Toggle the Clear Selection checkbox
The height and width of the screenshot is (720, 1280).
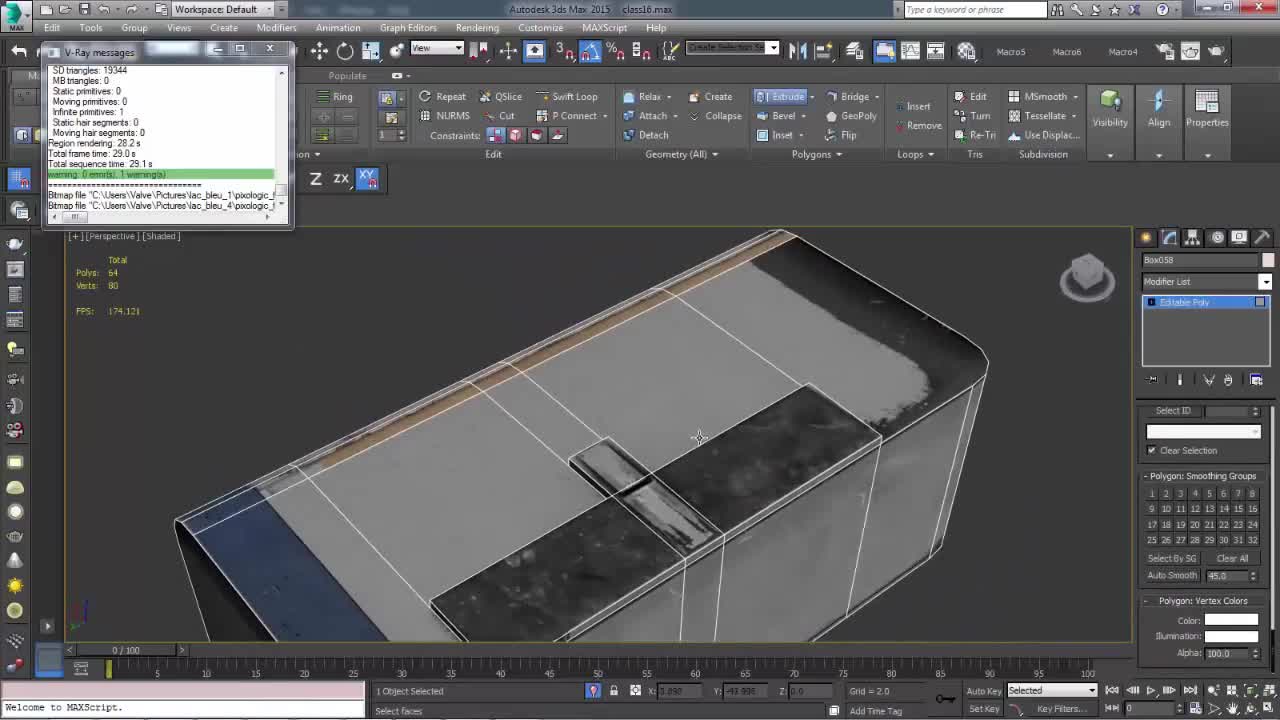pyautogui.click(x=1151, y=450)
